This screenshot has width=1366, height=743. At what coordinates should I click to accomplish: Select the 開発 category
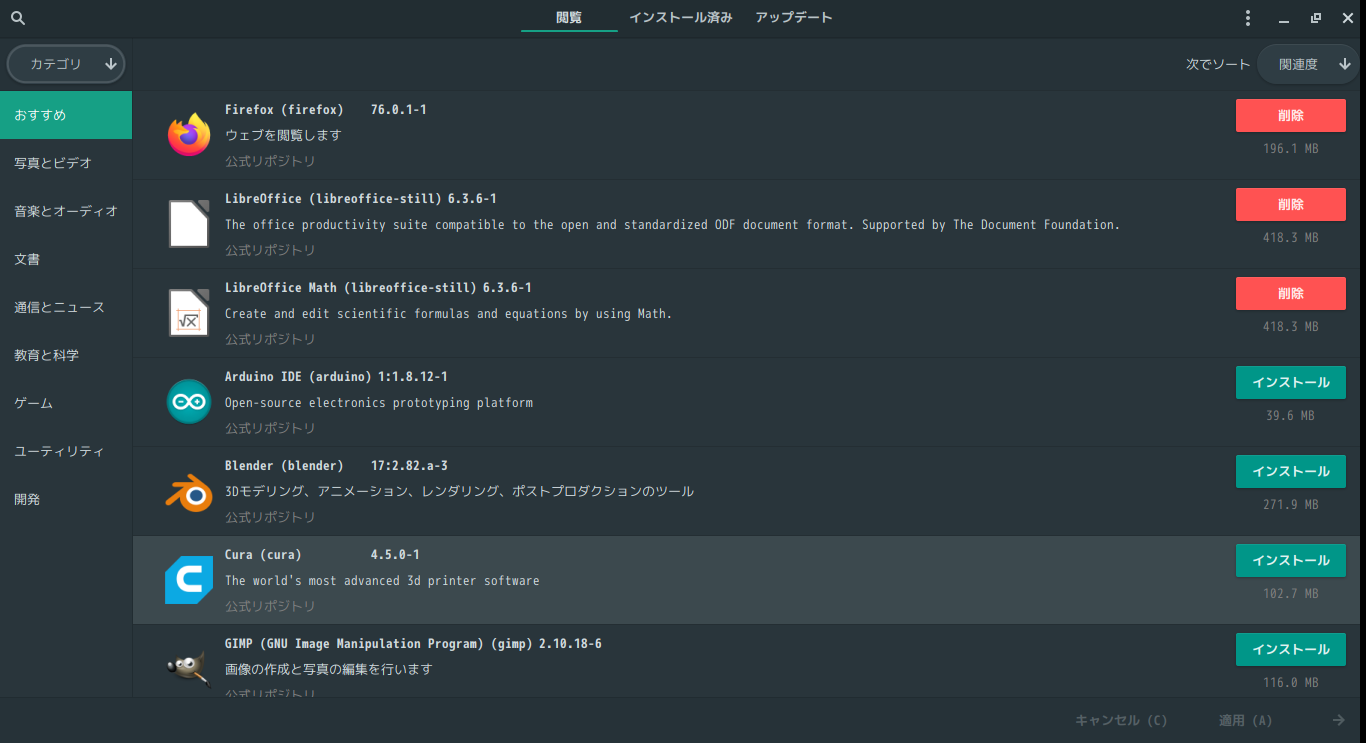[x=66, y=499]
